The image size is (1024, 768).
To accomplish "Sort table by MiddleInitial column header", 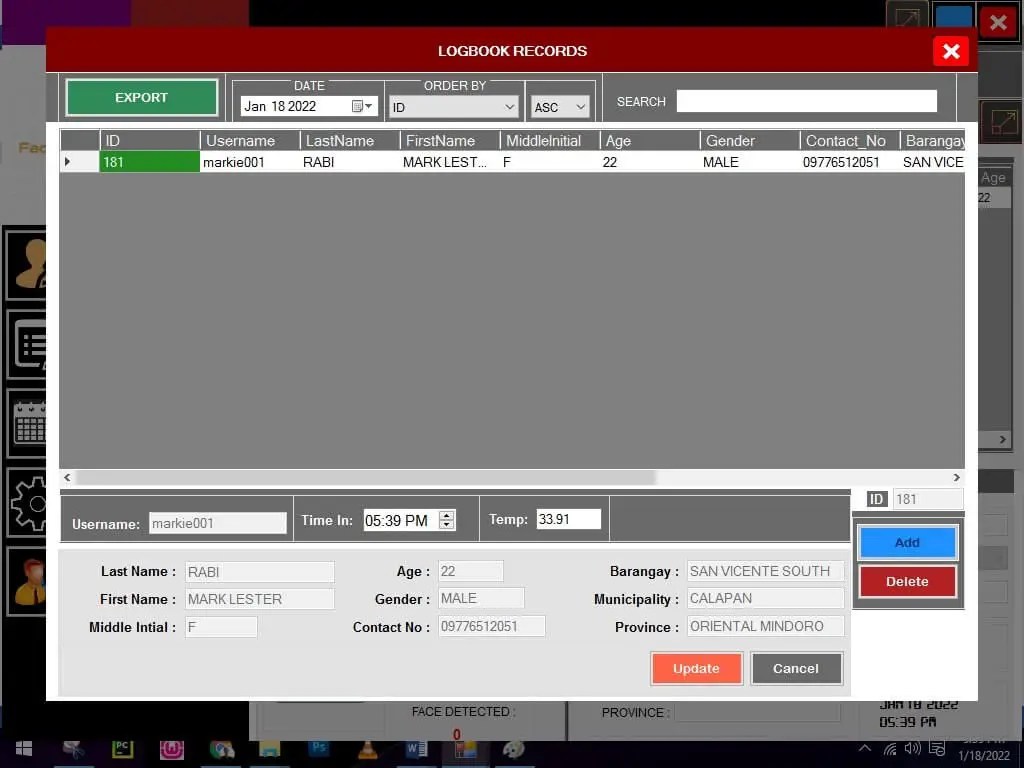I will tap(550, 140).
